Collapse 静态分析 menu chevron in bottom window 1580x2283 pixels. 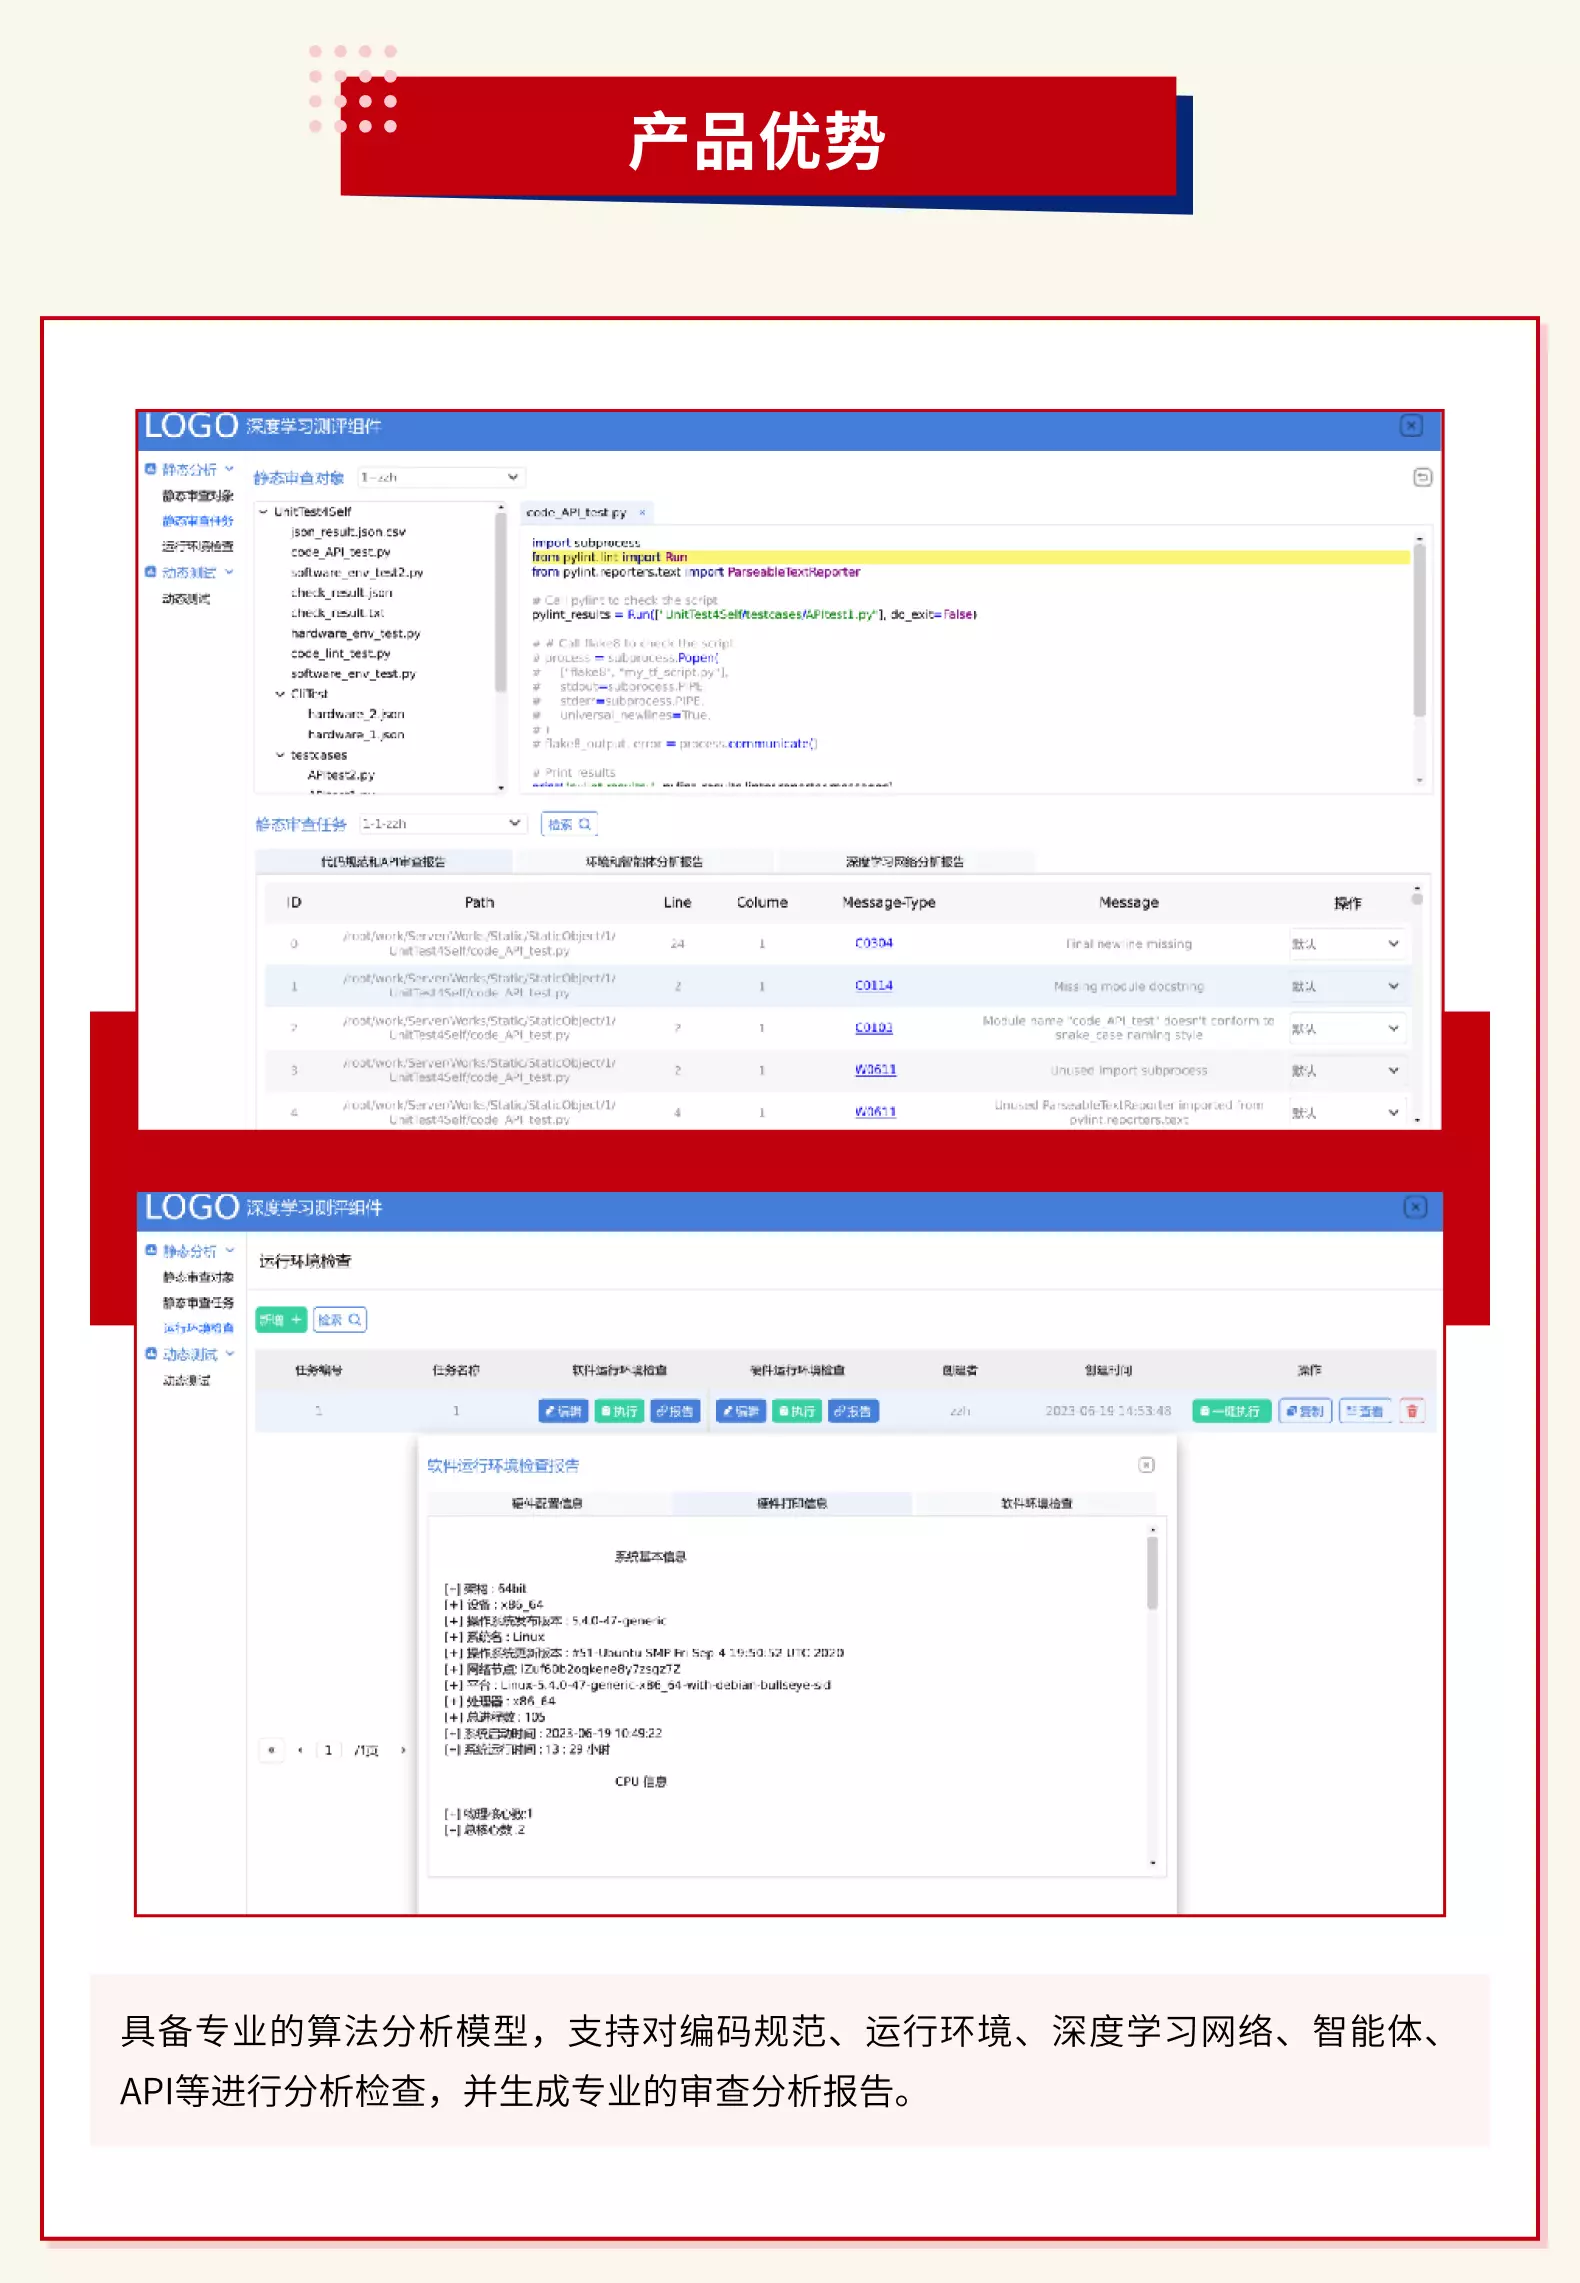point(229,1250)
